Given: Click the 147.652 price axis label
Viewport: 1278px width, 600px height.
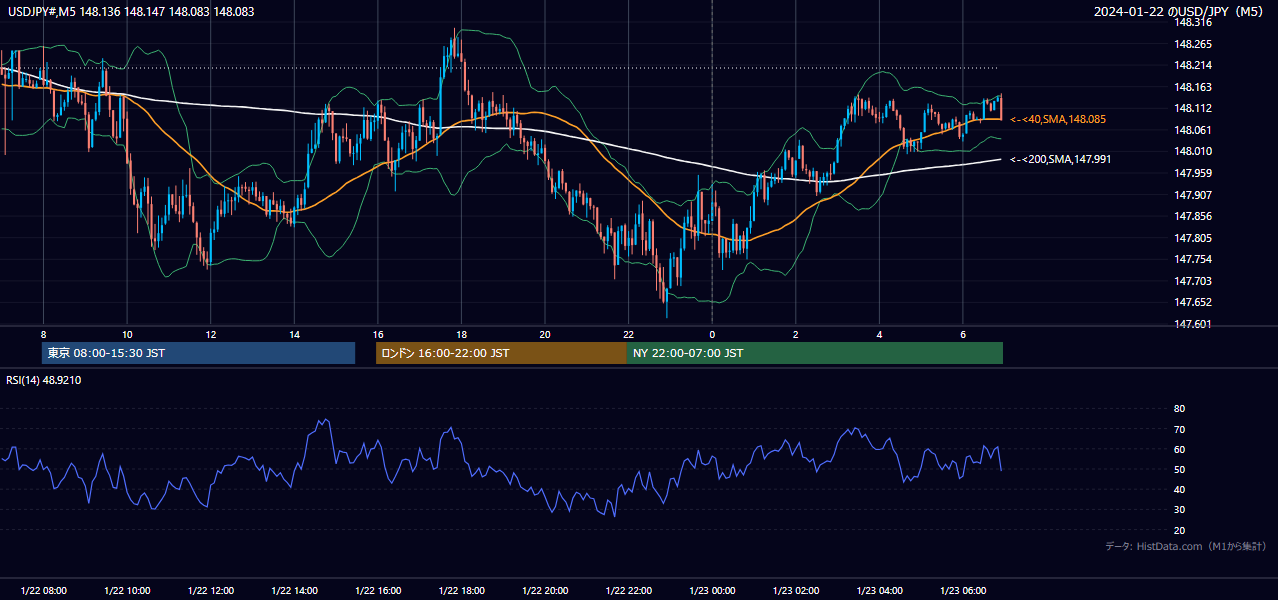Looking at the screenshot, I should [x=1194, y=302].
